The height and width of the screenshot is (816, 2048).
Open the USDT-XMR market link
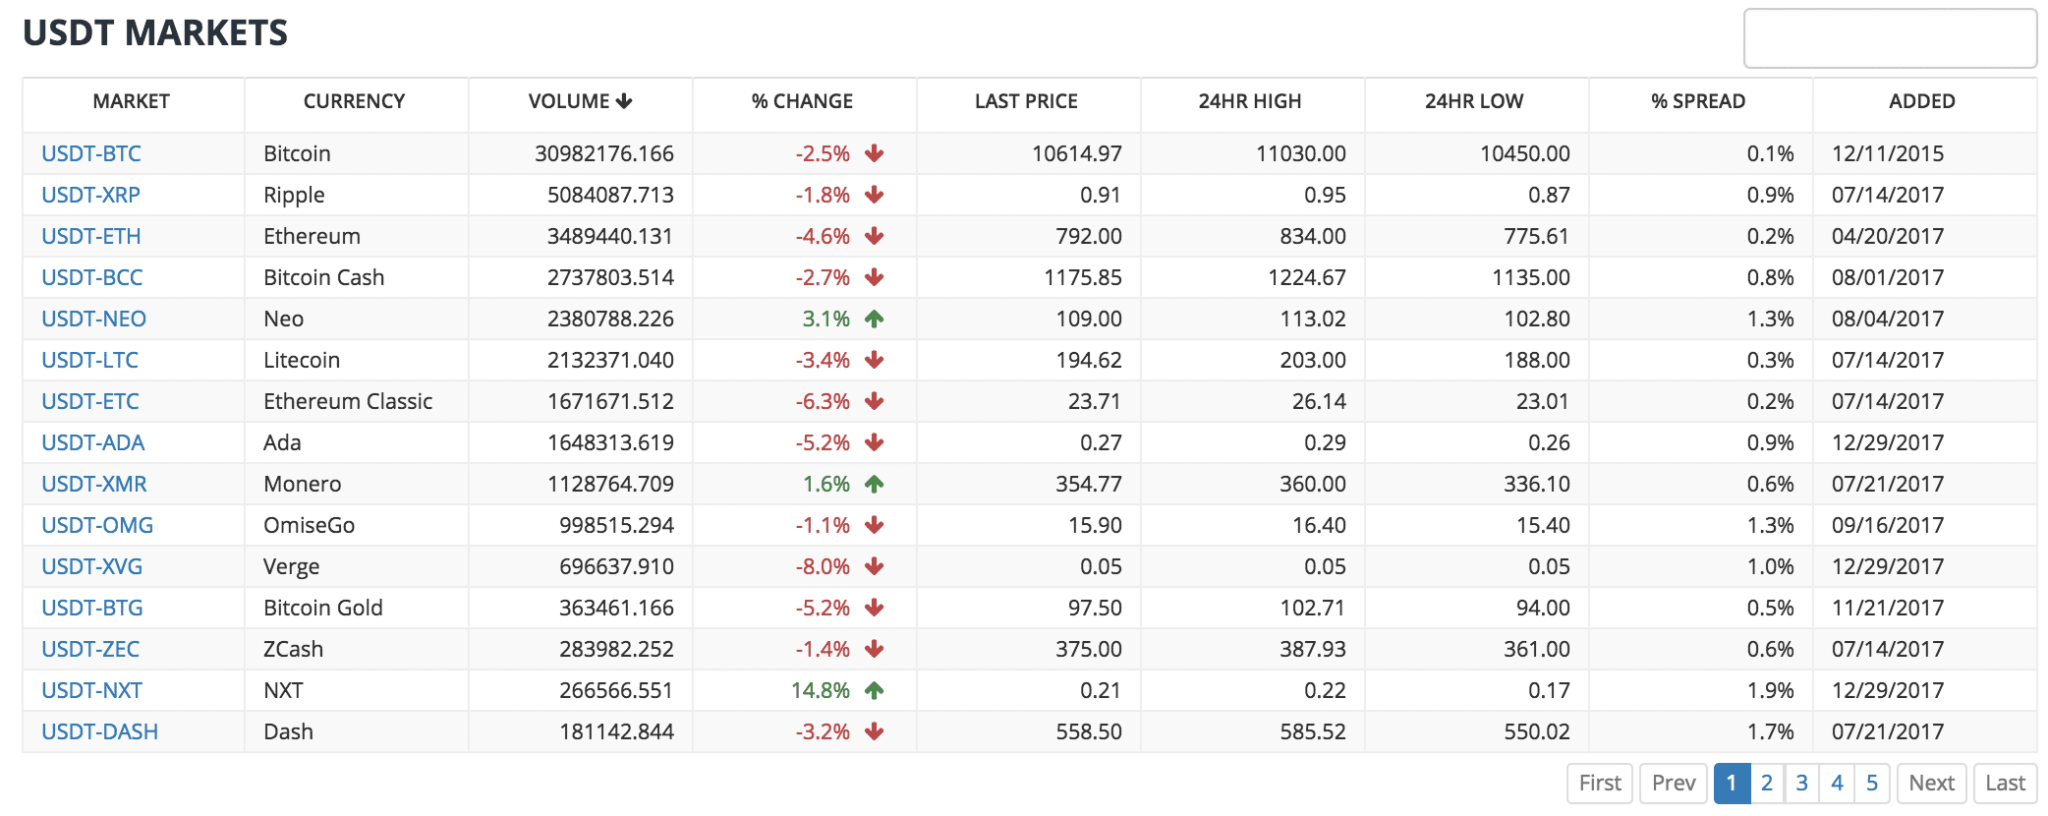pyautogui.click(x=94, y=484)
